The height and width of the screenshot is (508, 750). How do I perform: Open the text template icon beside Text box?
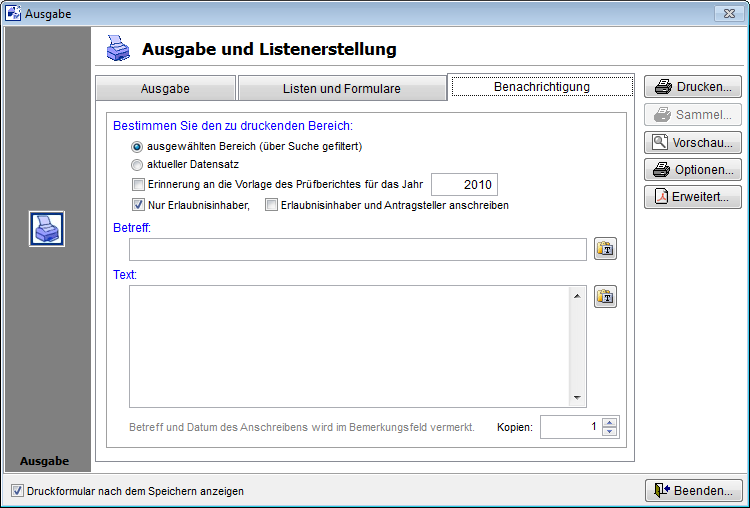click(x=605, y=296)
